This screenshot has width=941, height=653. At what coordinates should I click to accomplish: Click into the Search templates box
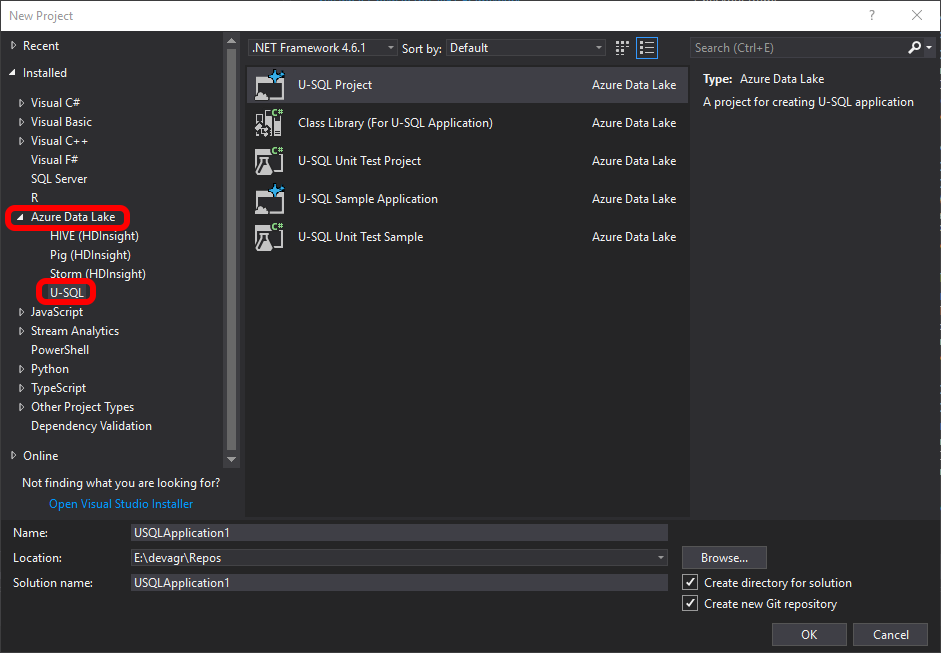click(x=798, y=48)
